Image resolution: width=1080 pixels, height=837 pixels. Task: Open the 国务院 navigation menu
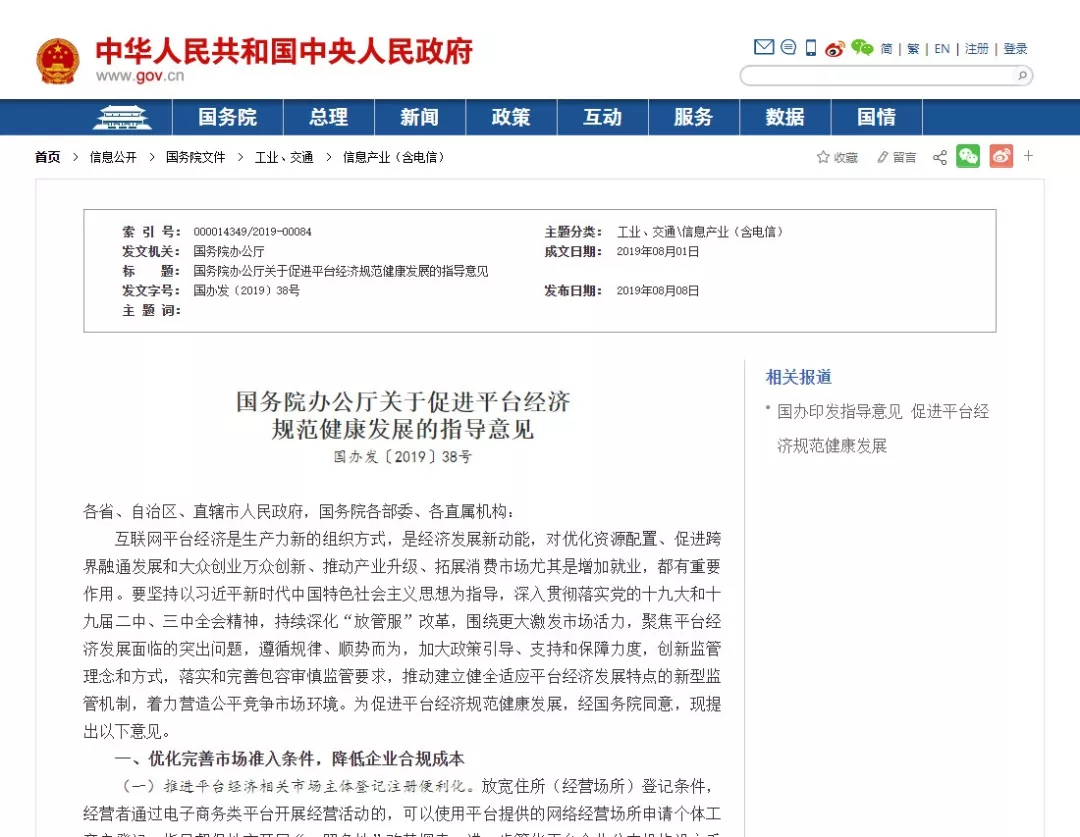tap(227, 117)
